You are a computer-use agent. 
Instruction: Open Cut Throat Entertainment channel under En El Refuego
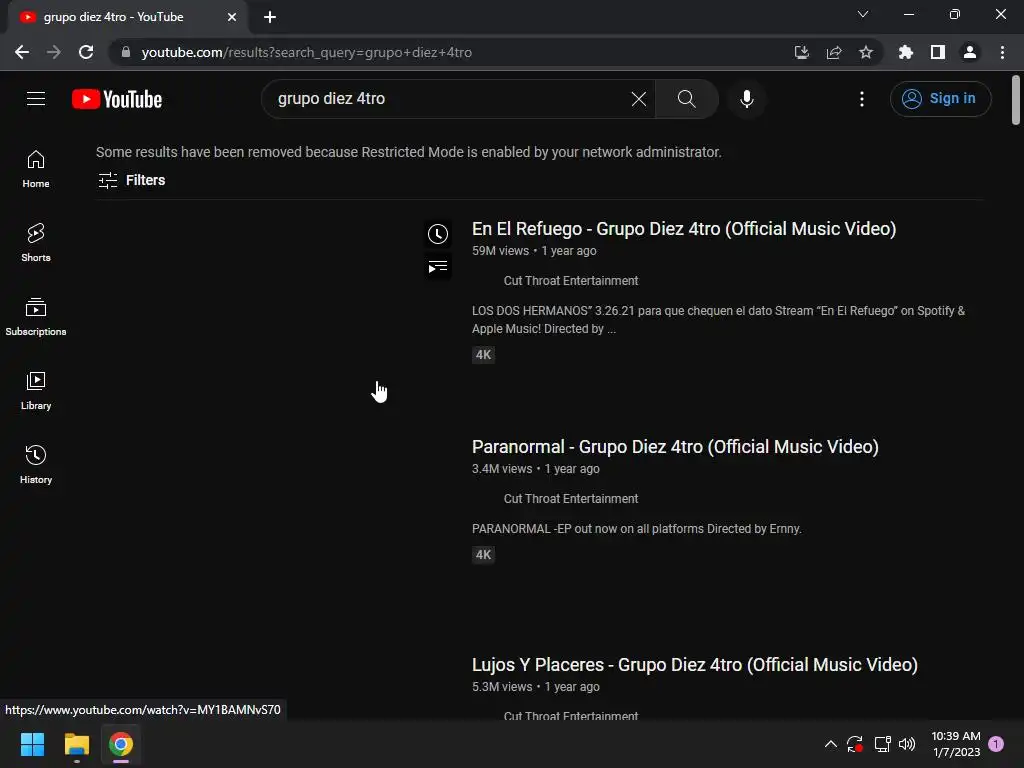(x=571, y=281)
